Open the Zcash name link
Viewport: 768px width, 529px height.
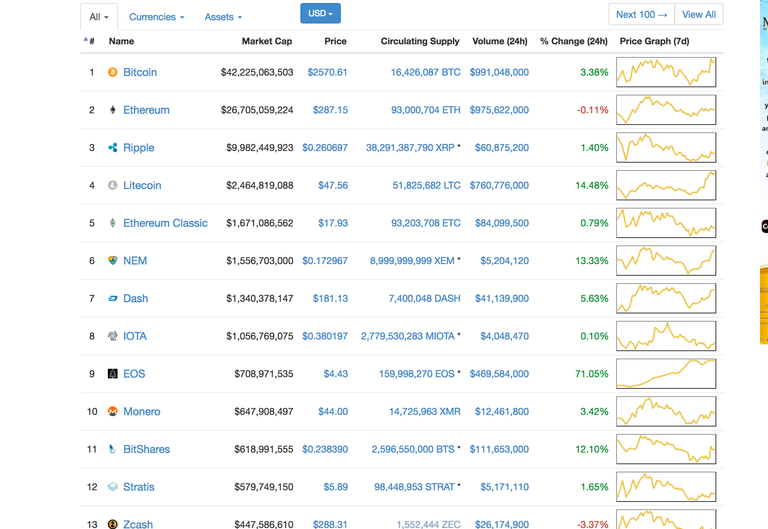coord(138,524)
